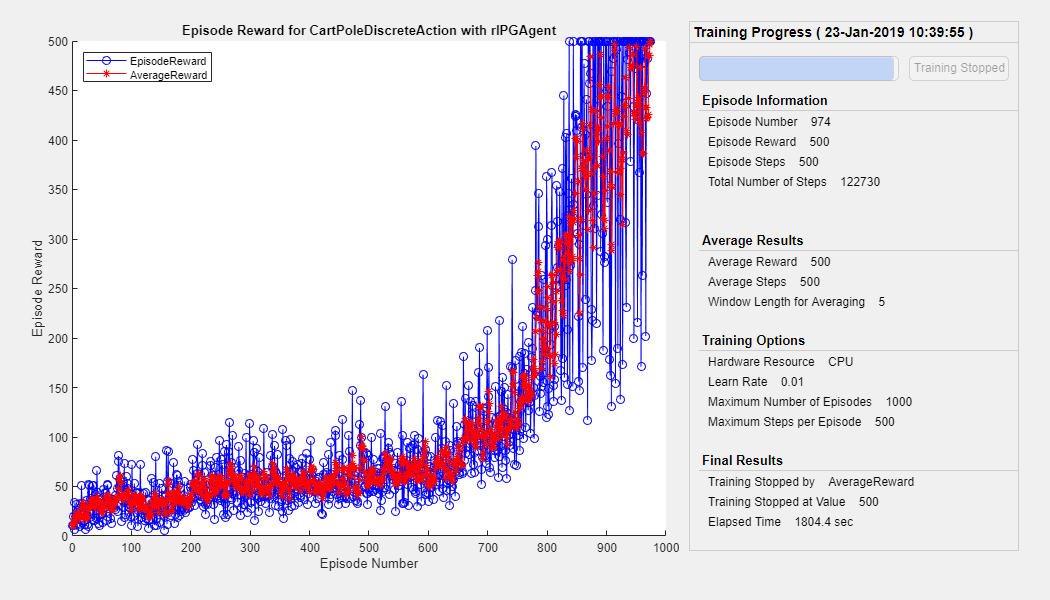This screenshot has height=600, width=1050.
Task: Select the Episode Steps 500 row
Action: [x=763, y=162]
